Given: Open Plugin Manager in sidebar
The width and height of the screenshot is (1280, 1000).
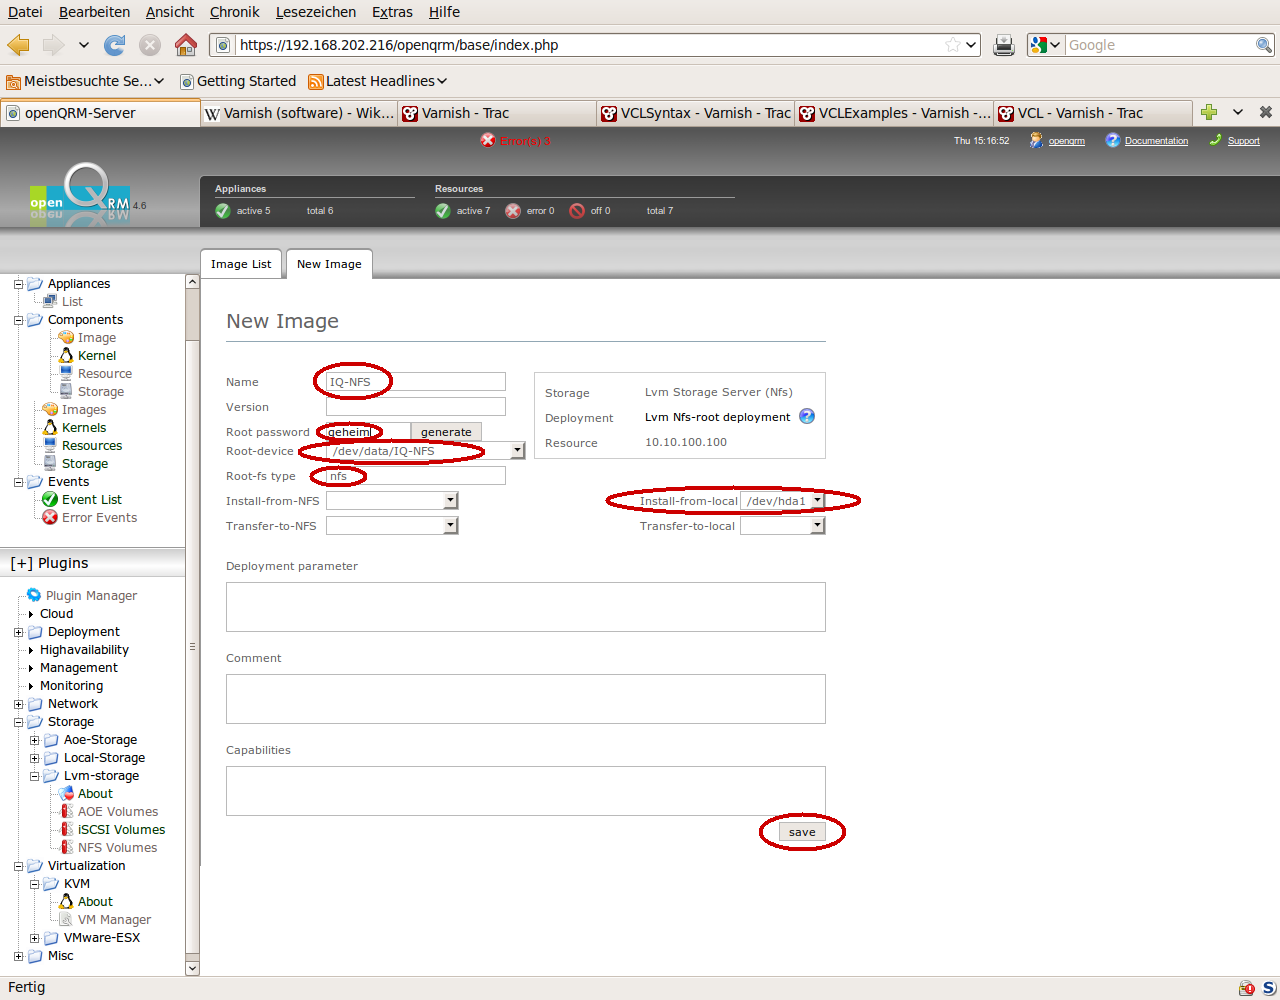Looking at the screenshot, I should coord(90,595).
